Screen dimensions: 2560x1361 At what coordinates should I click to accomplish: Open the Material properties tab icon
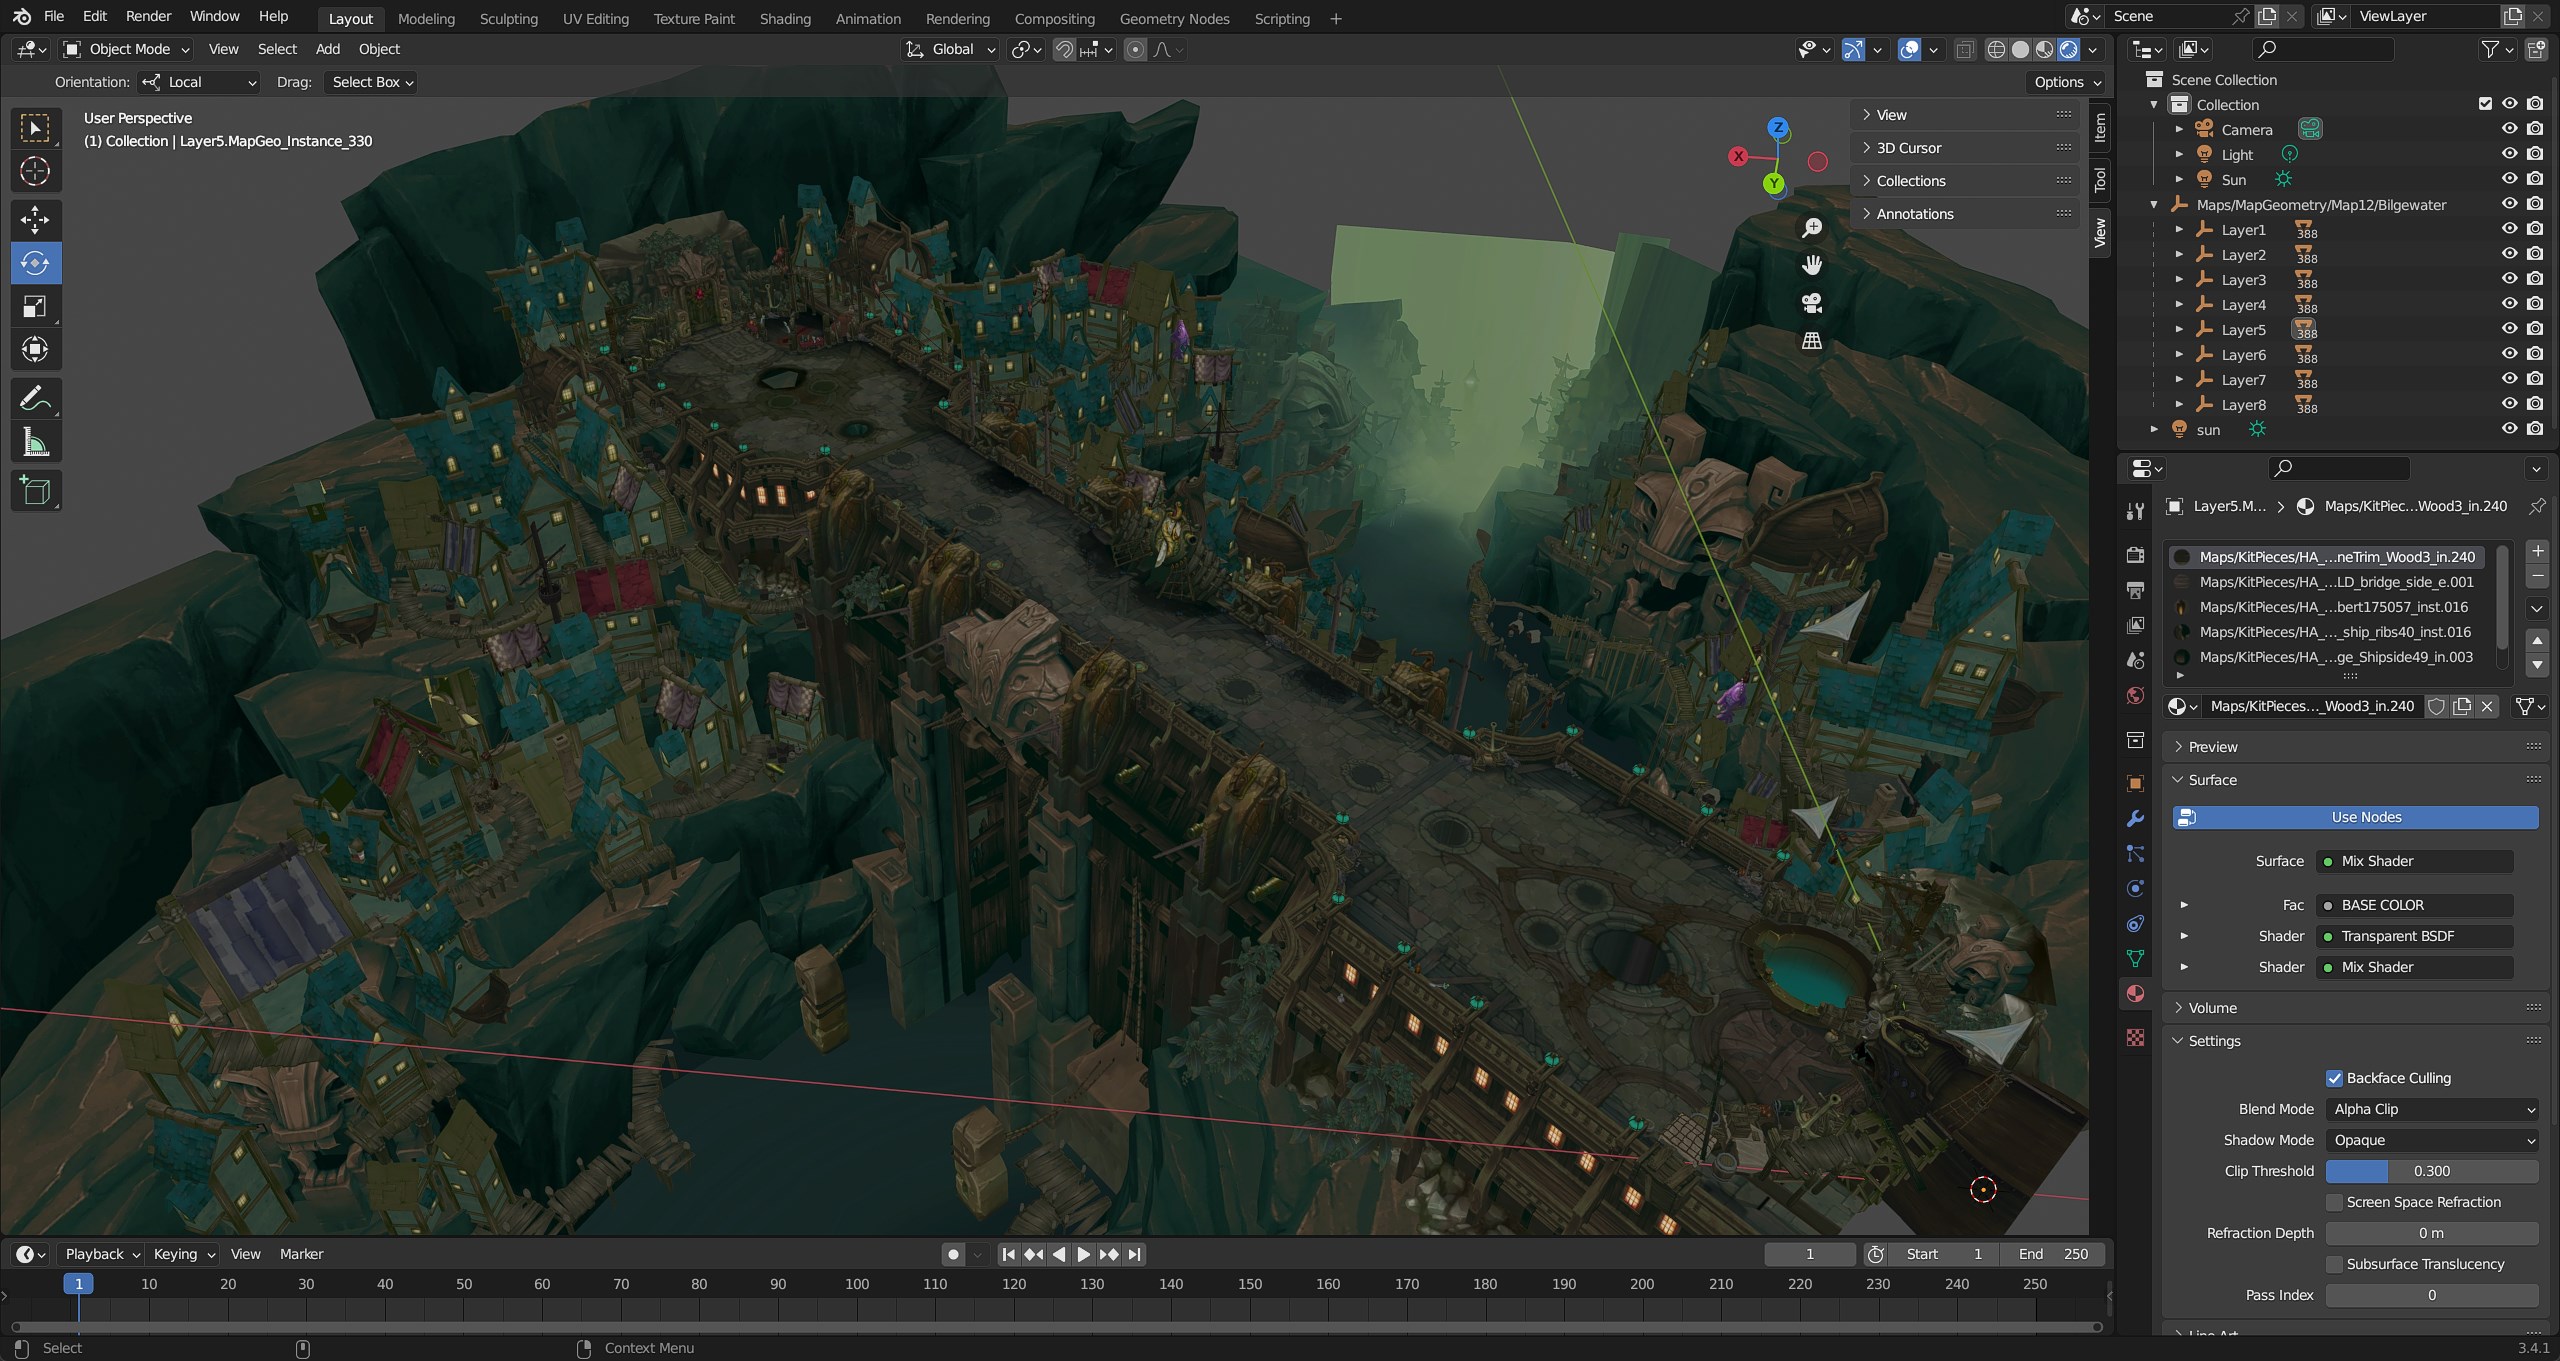pos(2135,993)
